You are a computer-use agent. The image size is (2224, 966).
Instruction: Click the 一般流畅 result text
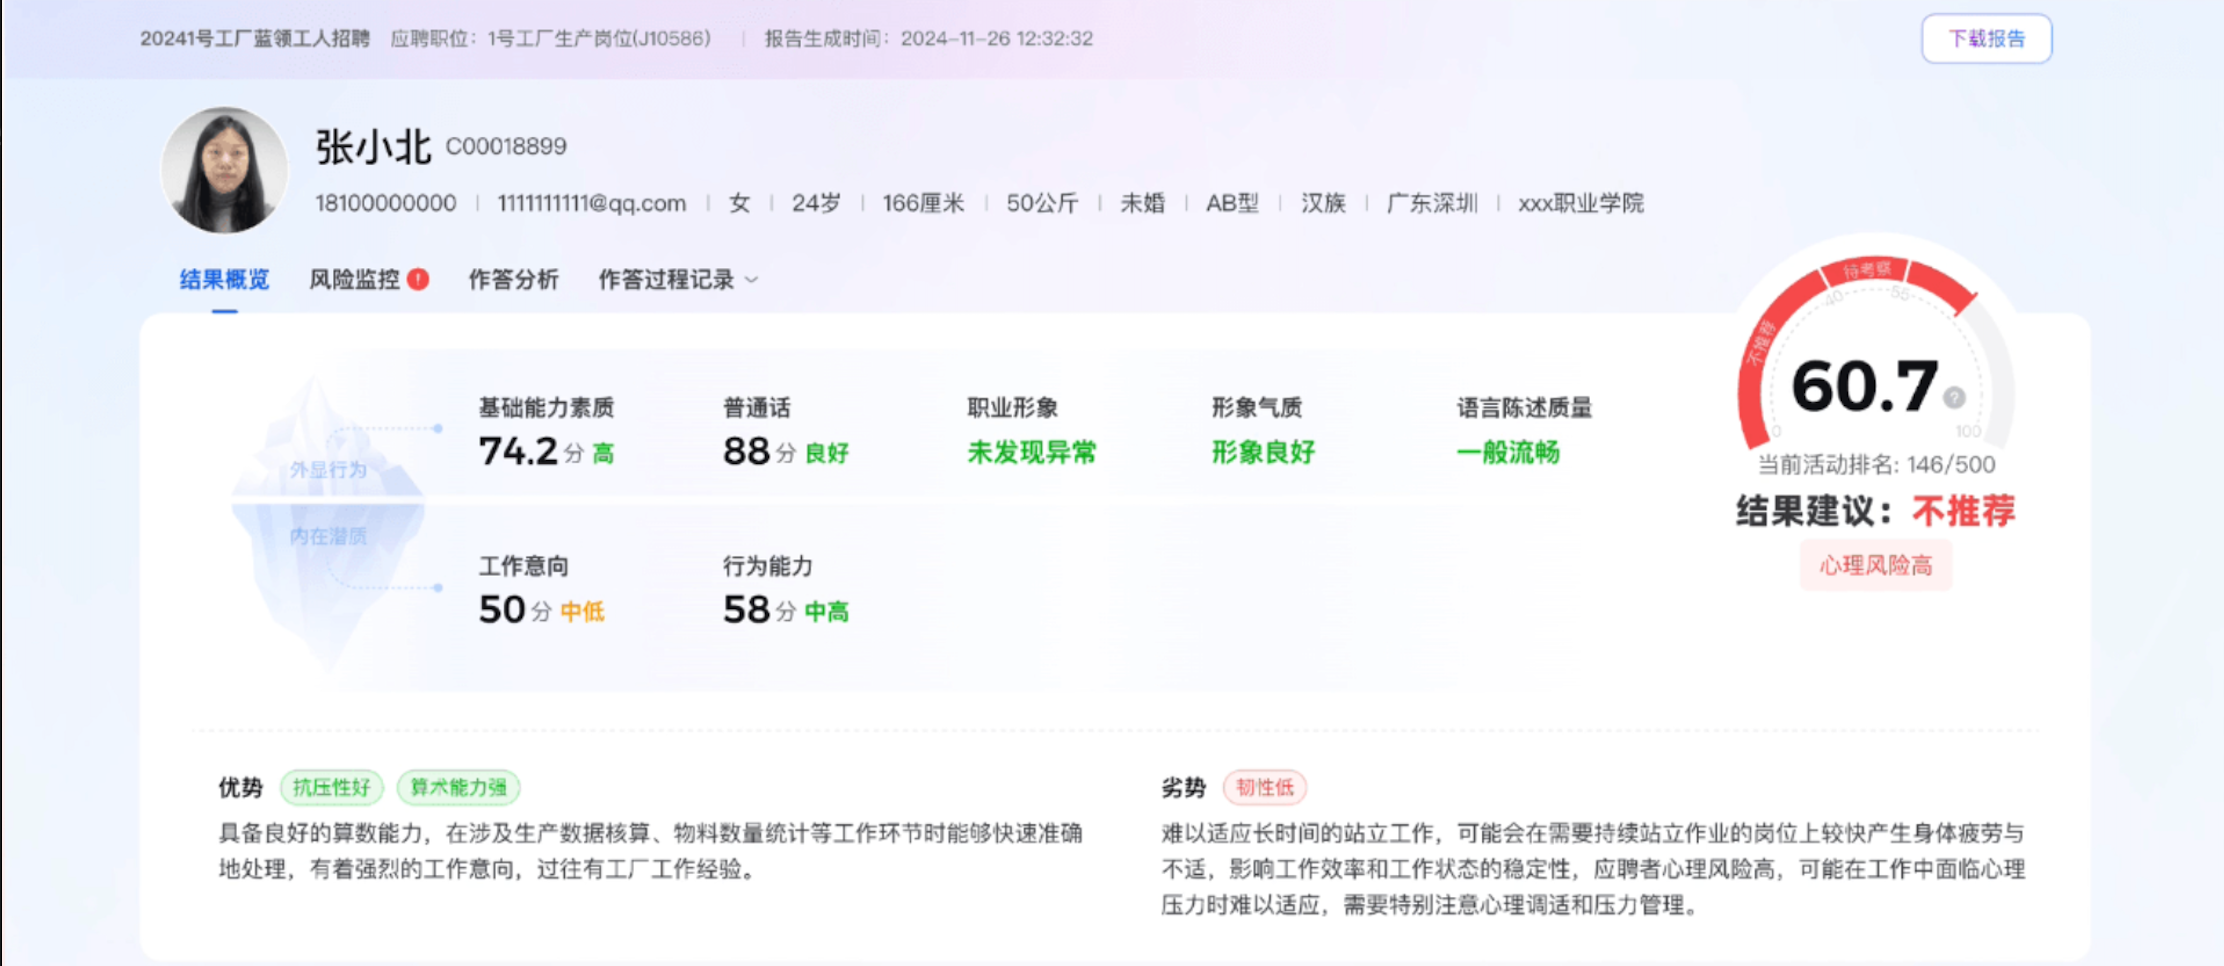(1508, 452)
